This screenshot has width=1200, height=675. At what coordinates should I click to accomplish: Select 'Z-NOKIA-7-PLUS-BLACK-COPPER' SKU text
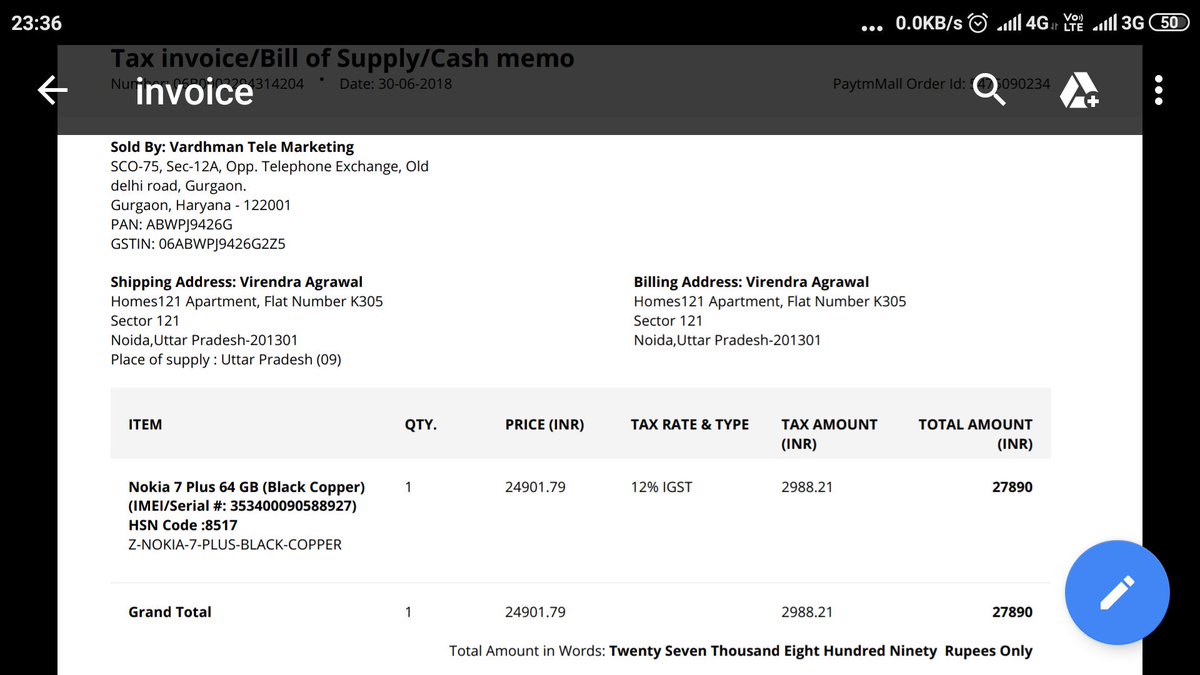(x=235, y=545)
